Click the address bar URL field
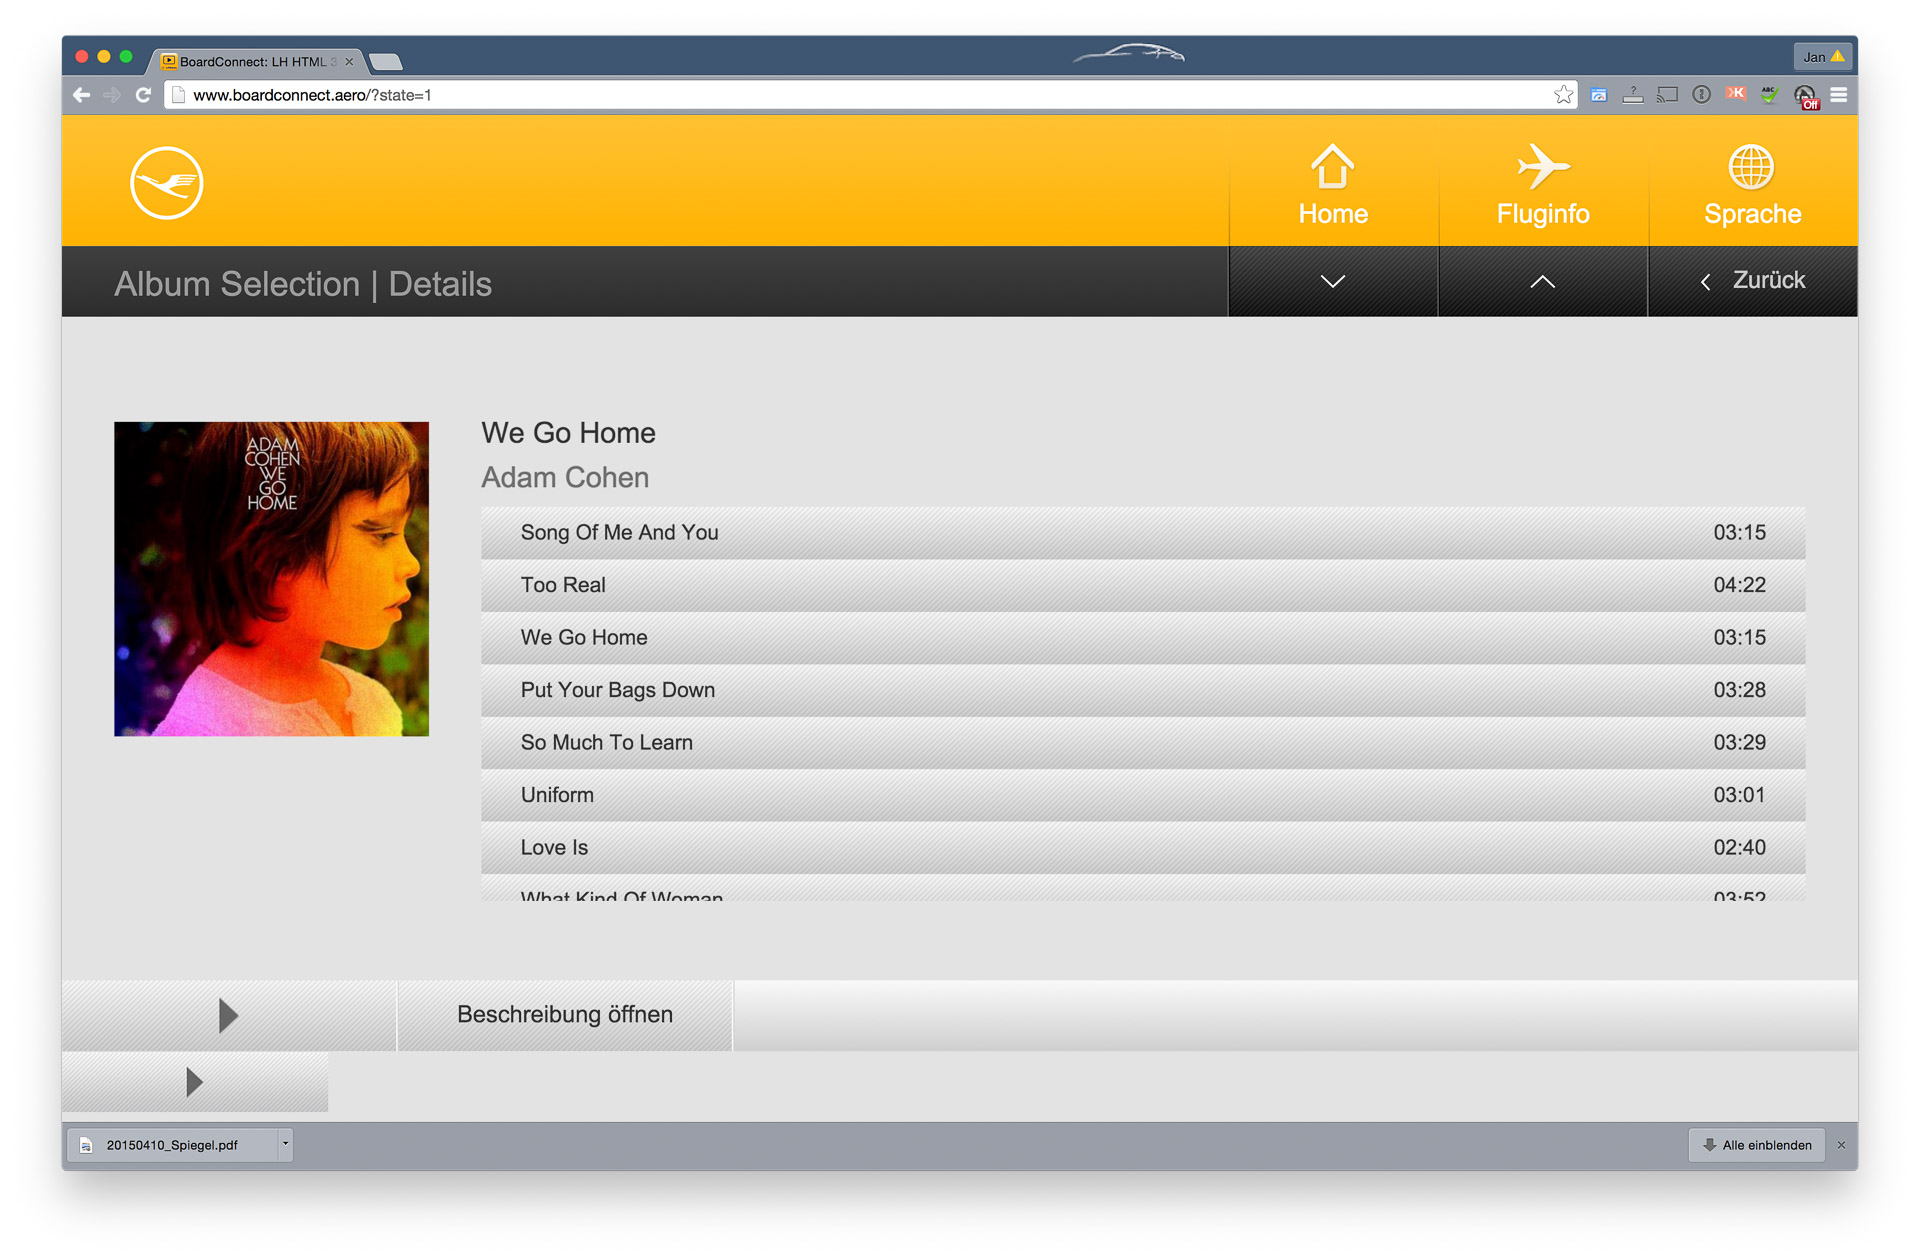Screen dimensions: 1920x1259 click(x=860, y=95)
